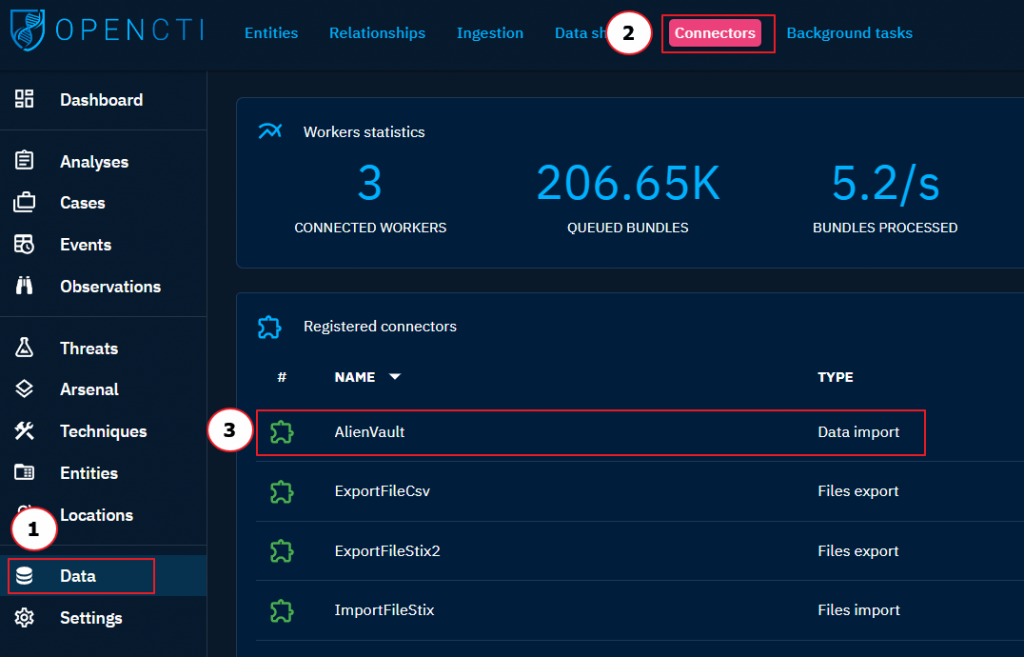This screenshot has width=1024, height=657.
Task: Click the Analyses clipboard icon
Action: 24,161
